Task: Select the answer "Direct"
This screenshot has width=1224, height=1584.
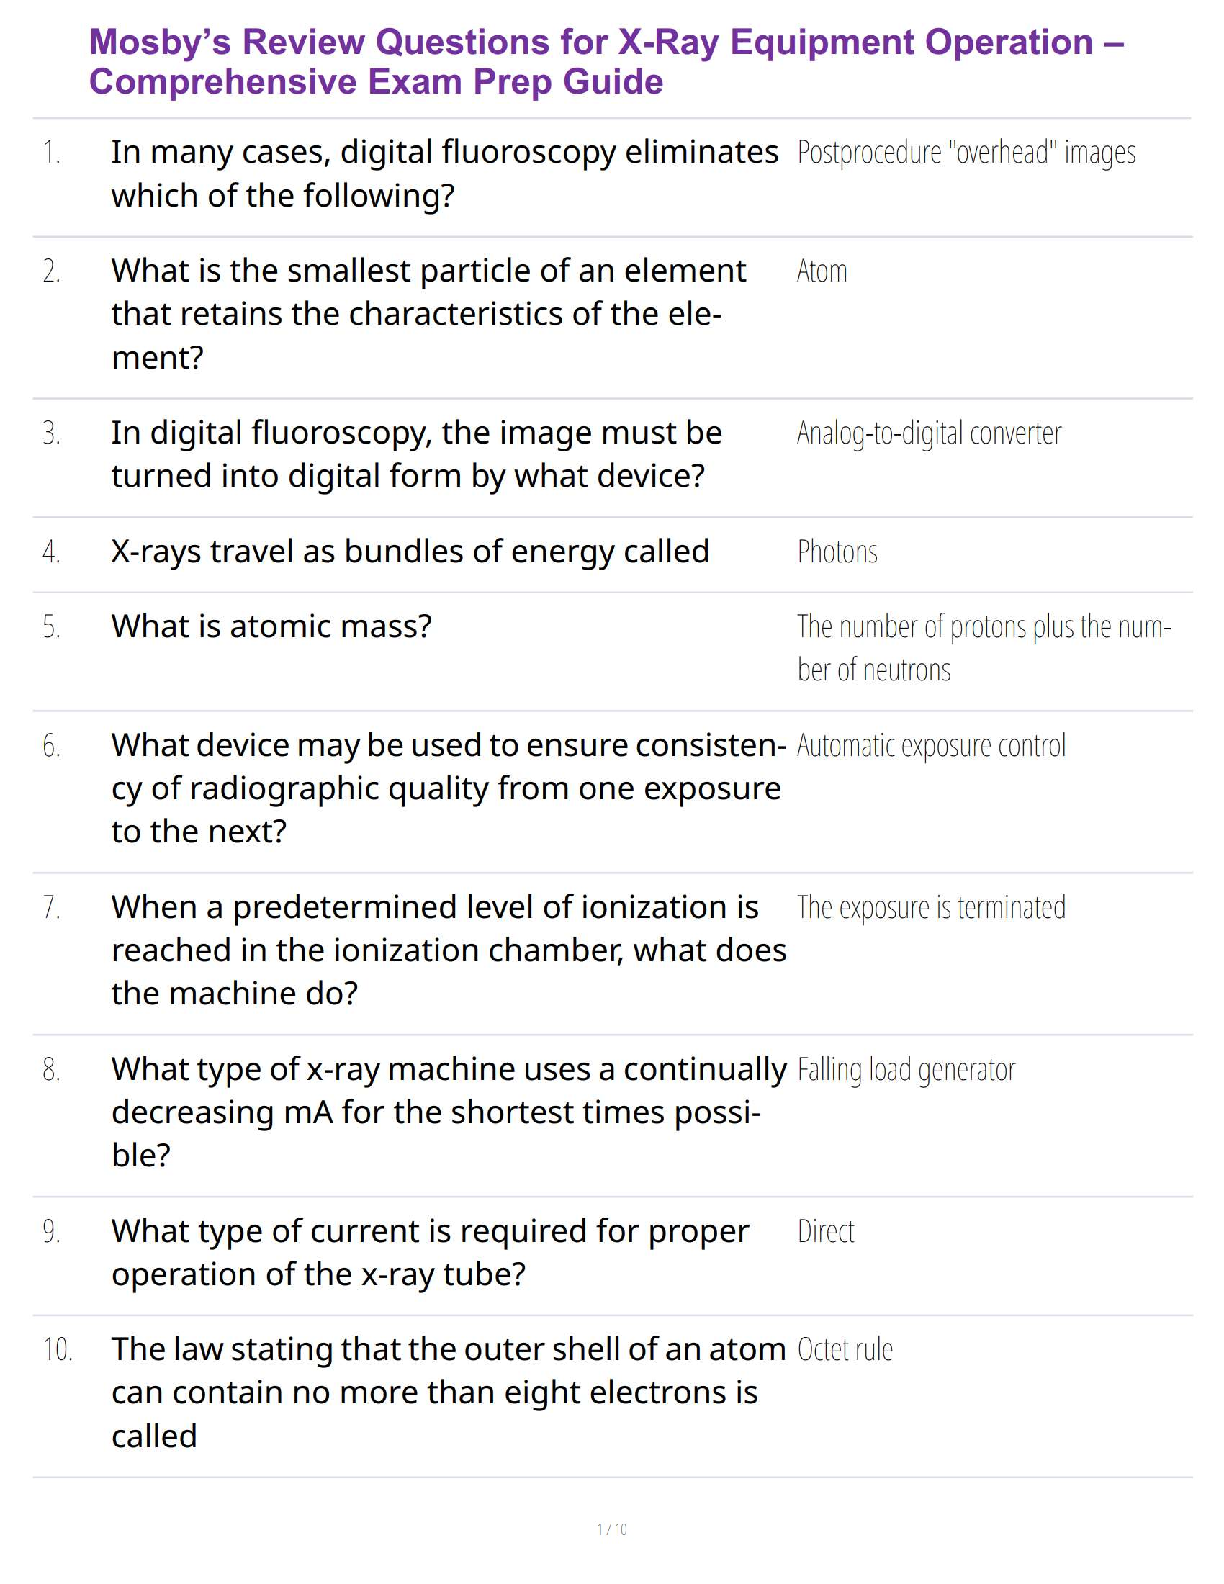Action: pyautogui.click(x=826, y=1232)
